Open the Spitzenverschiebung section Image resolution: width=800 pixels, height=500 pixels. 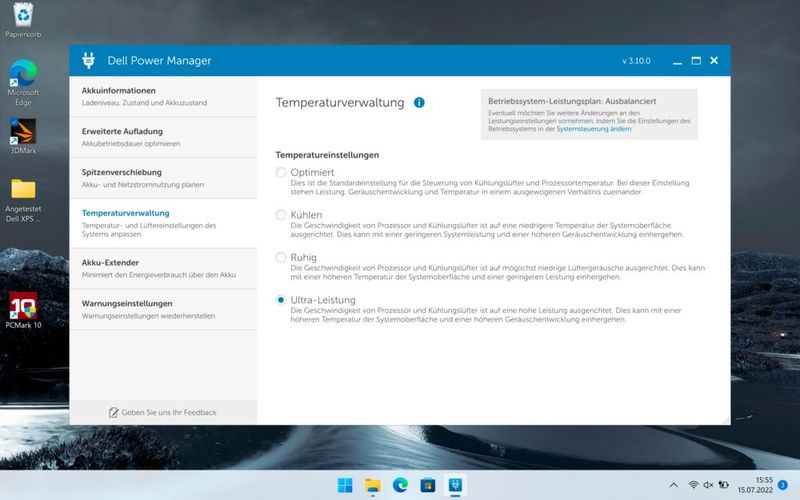[163, 178]
